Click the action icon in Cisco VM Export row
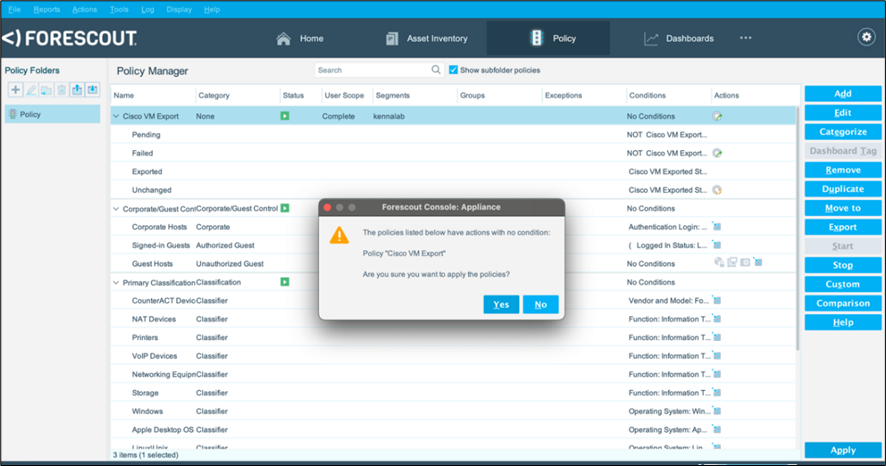This screenshot has width=886, height=466. 718,116
